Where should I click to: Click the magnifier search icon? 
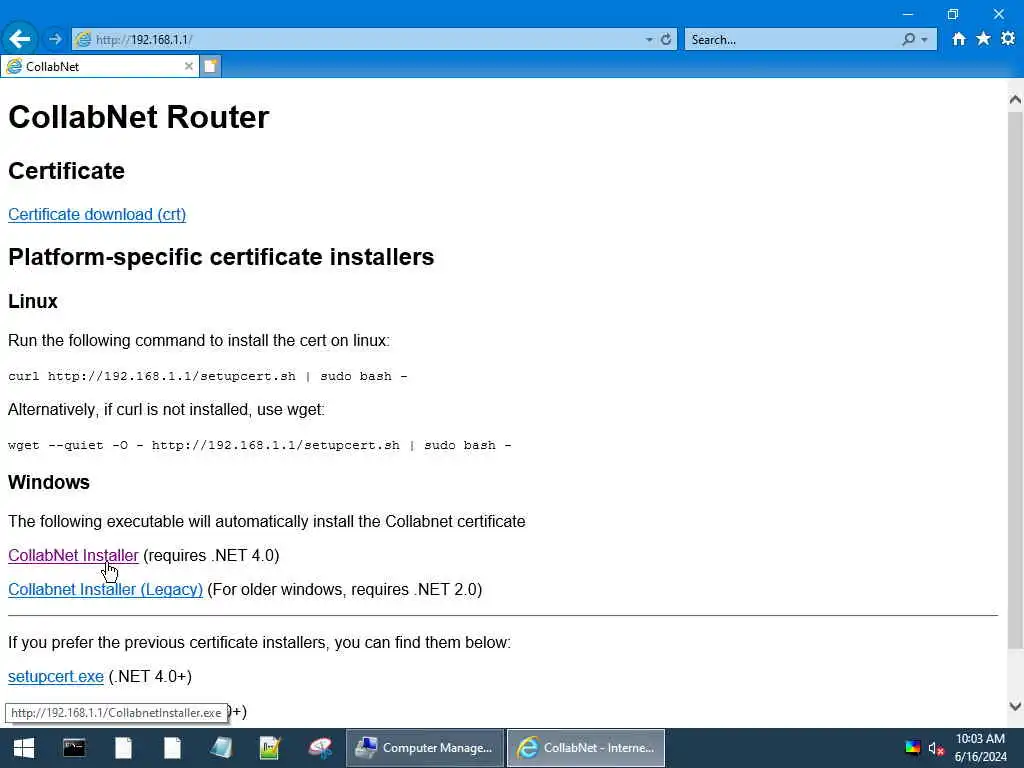908,40
